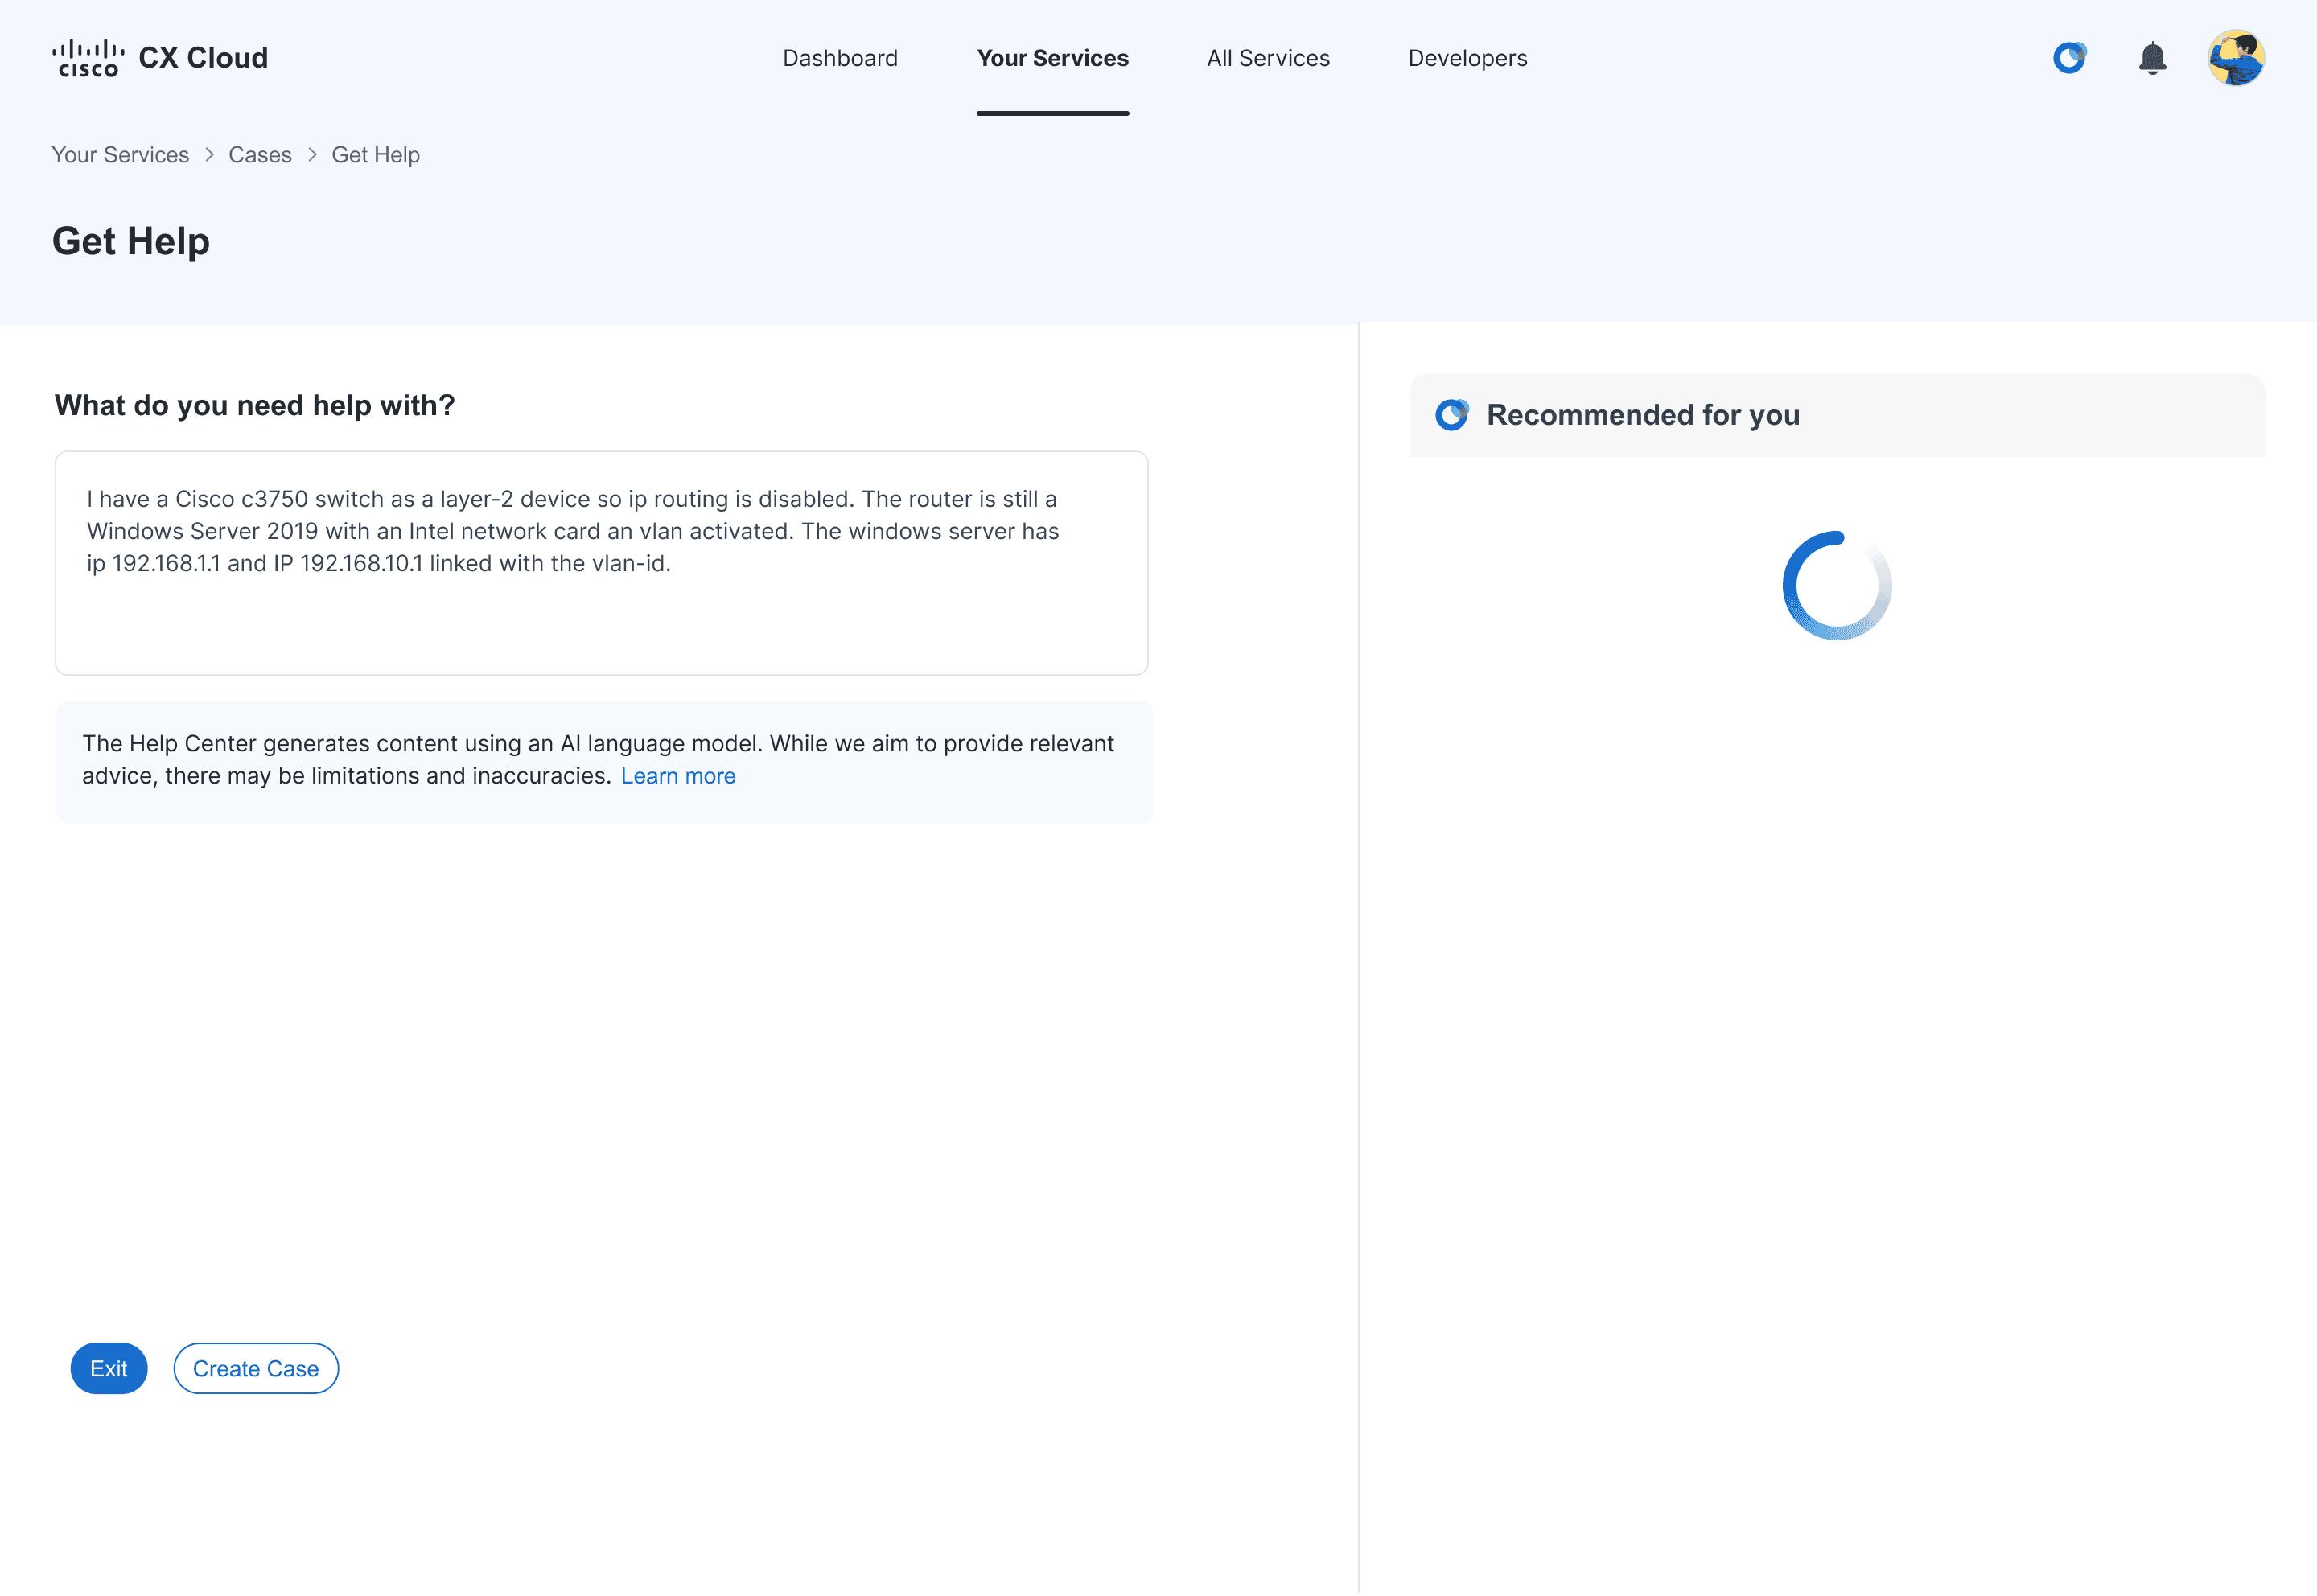Click chevron after Cases breadcrumb
2317x1596 pixels.
[312, 155]
